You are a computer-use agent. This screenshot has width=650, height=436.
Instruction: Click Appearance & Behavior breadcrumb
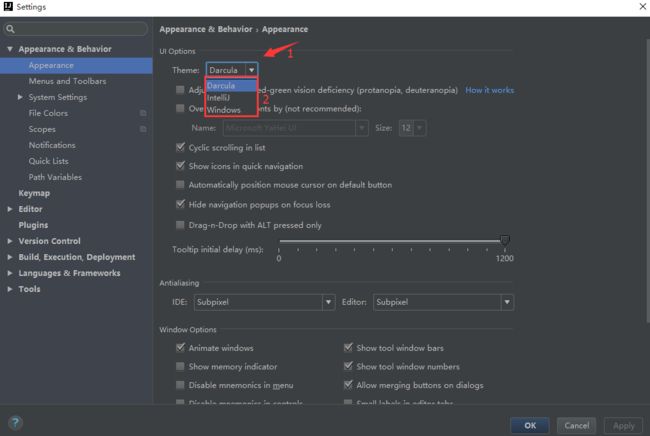(x=206, y=29)
